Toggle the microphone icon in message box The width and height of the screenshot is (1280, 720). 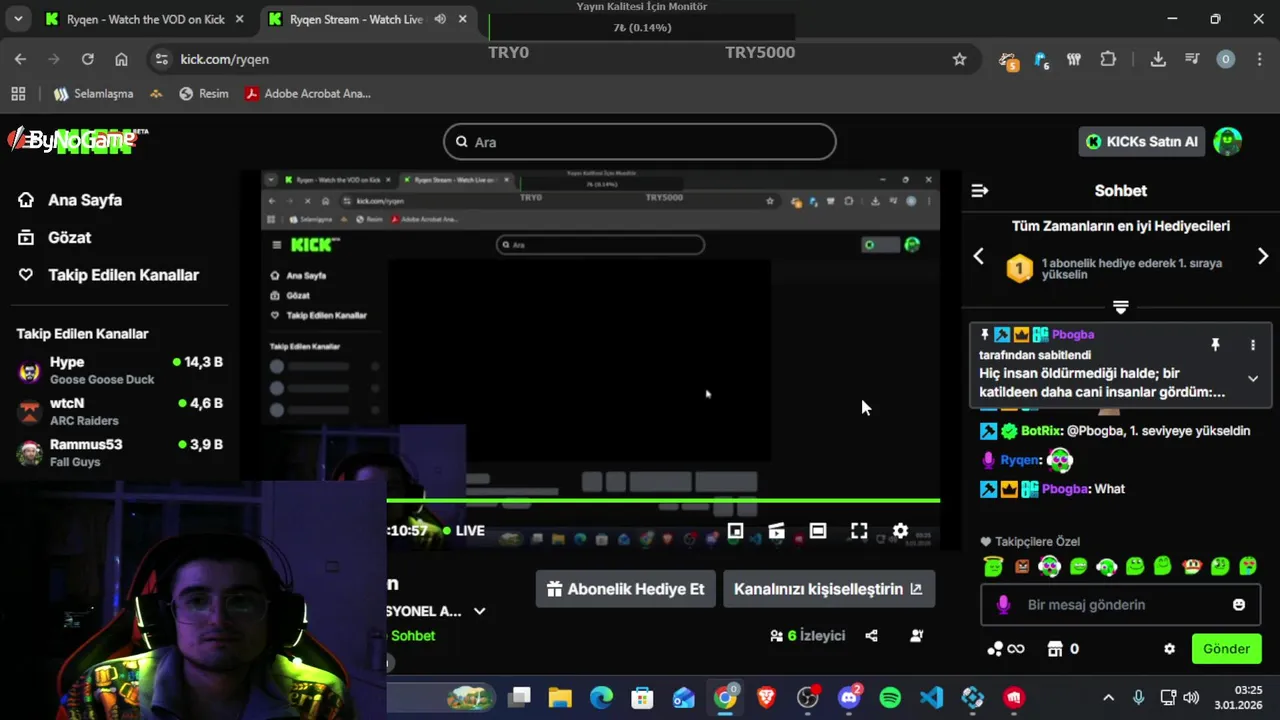point(1004,605)
